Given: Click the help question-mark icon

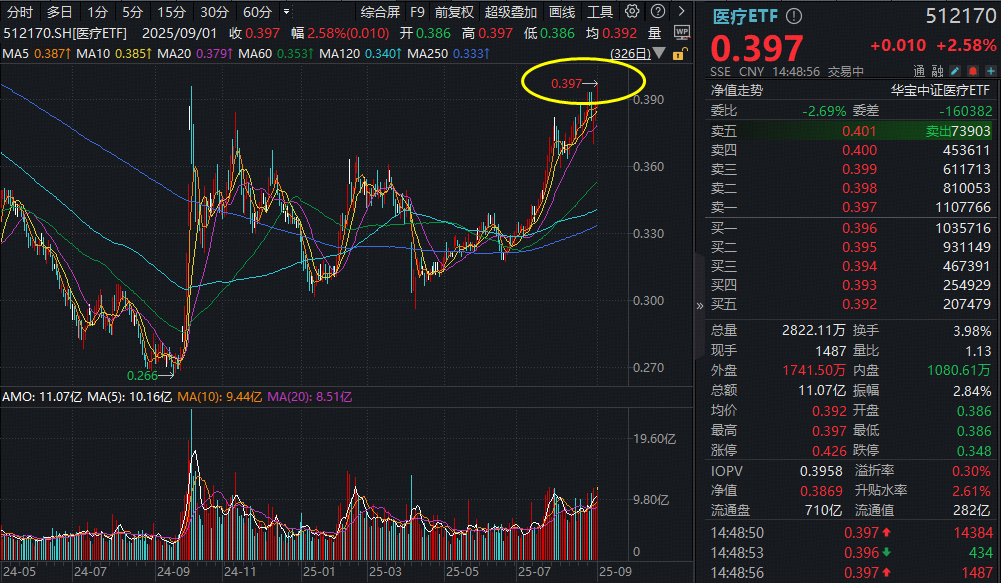Looking at the screenshot, I should (658, 10).
